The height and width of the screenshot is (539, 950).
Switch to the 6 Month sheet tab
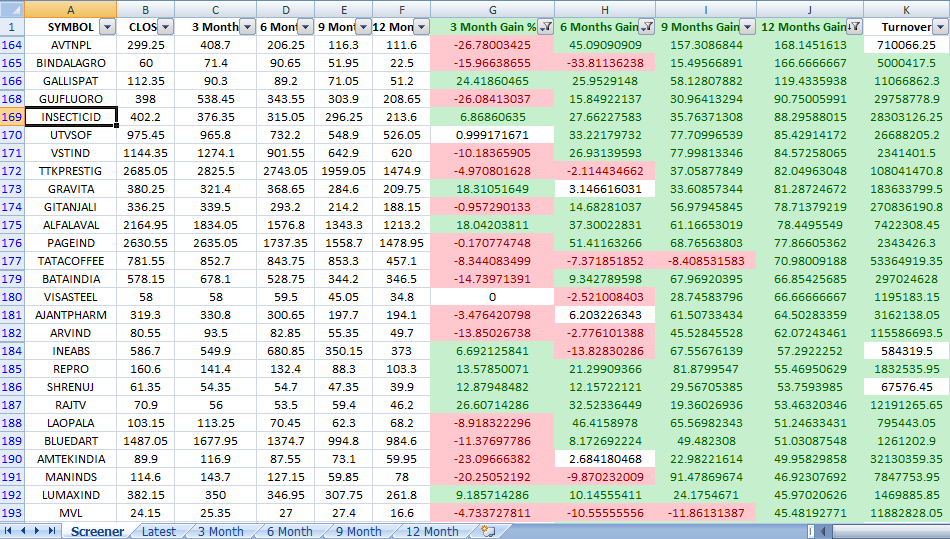coord(290,532)
